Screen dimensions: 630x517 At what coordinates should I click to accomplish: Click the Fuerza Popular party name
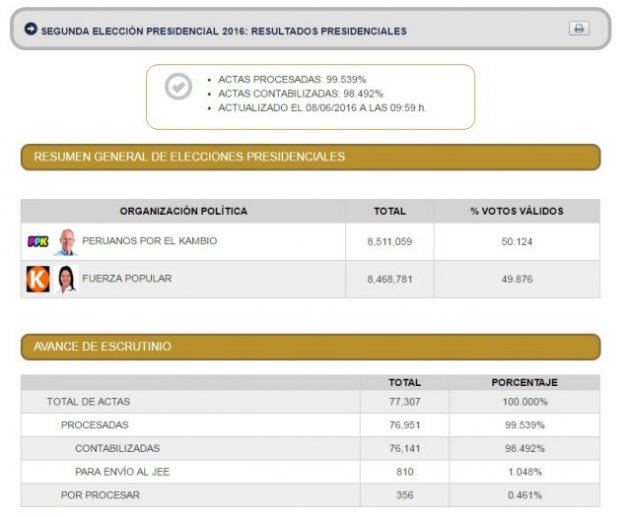(126, 279)
